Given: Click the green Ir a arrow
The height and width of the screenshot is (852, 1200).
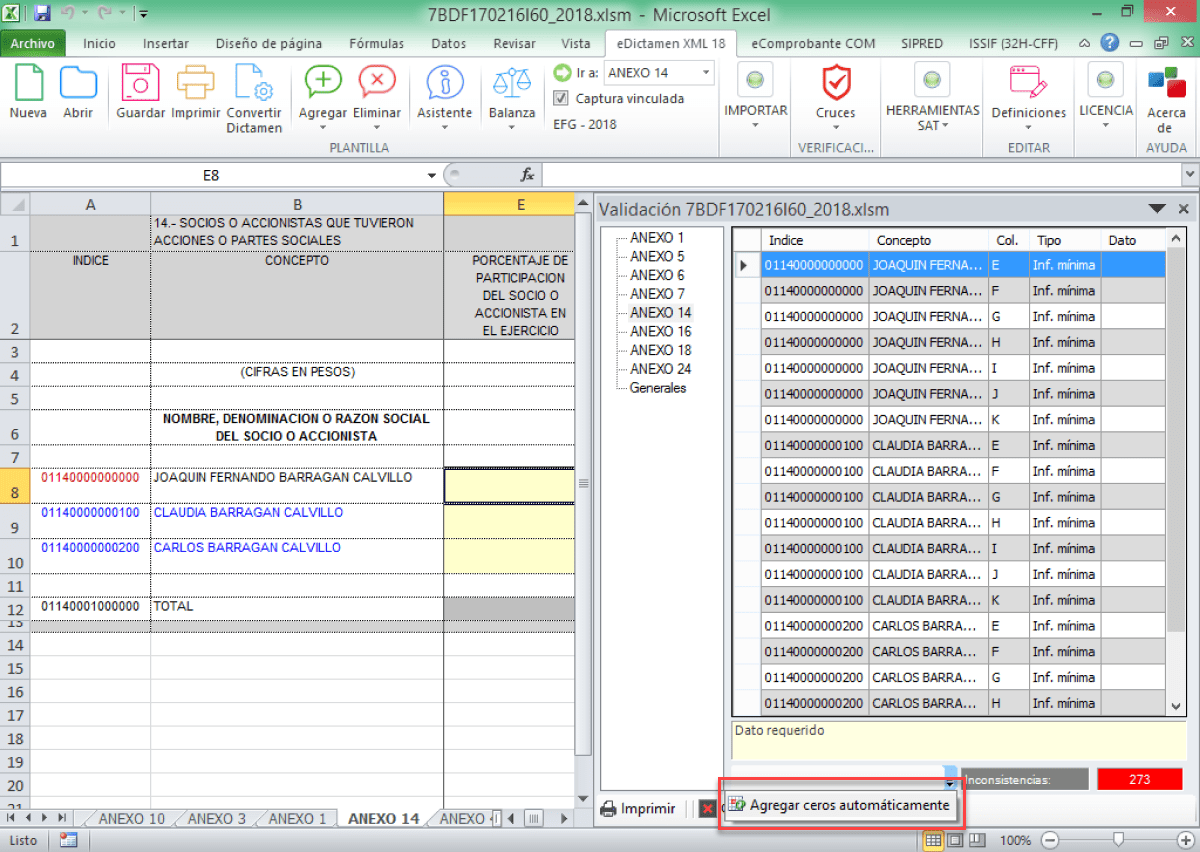Looking at the screenshot, I should (x=562, y=73).
